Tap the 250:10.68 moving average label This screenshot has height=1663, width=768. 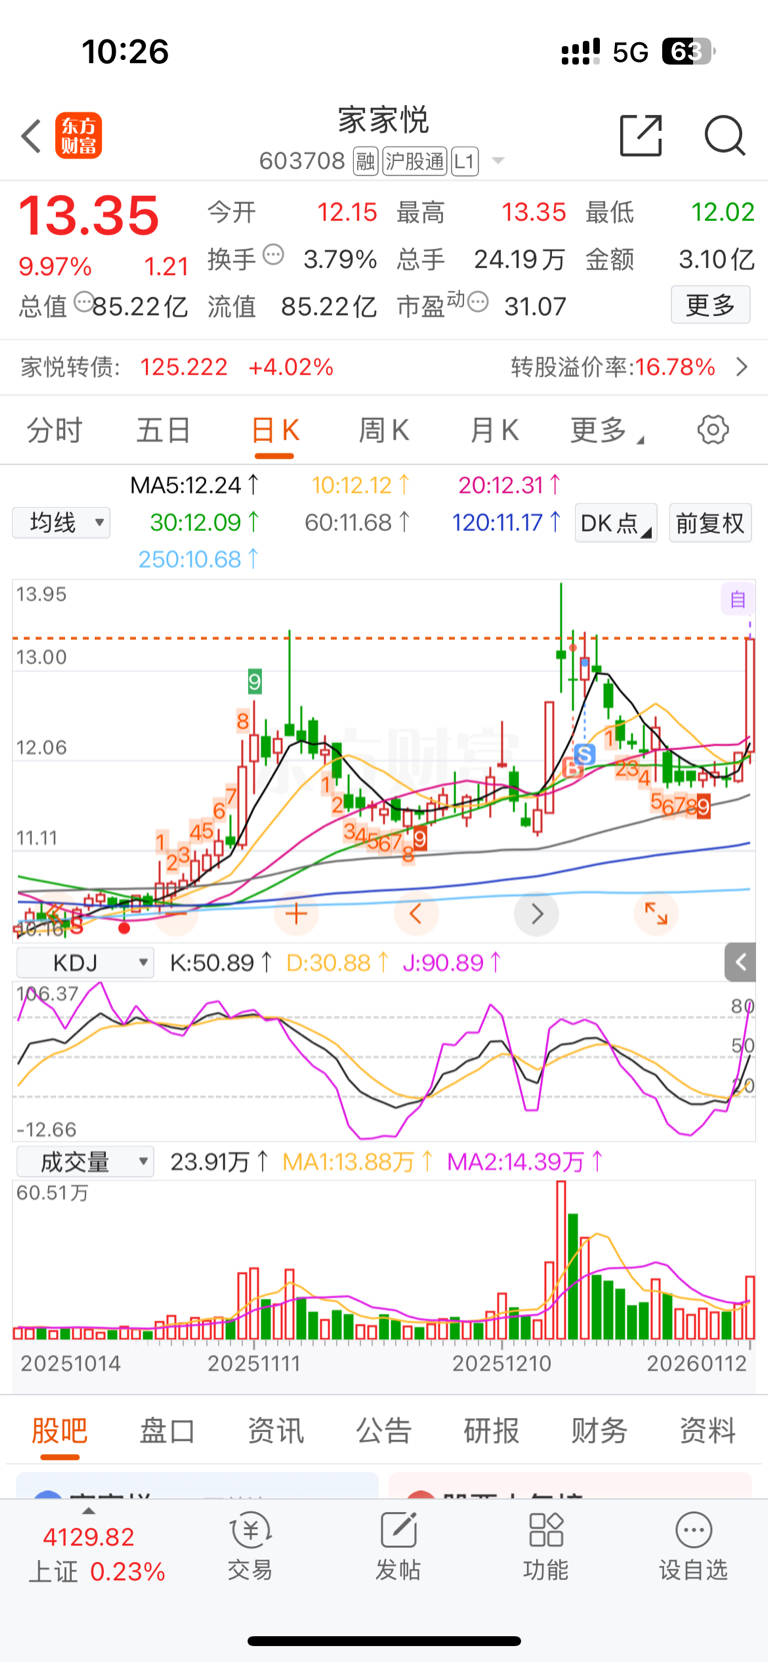[x=198, y=559]
